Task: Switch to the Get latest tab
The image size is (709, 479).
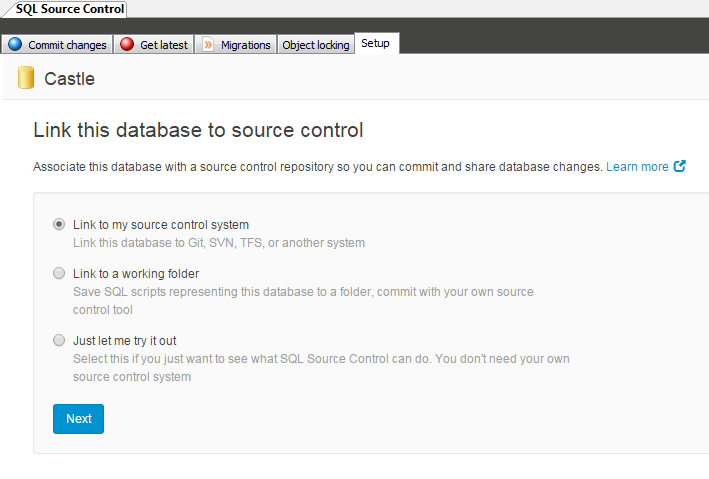Action: pyautogui.click(x=154, y=45)
